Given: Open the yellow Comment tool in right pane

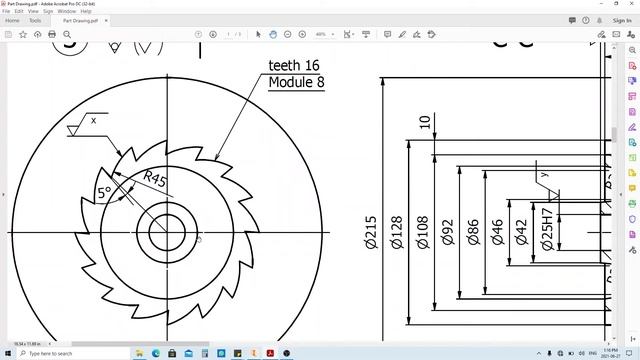Looking at the screenshot, I should point(632,189).
